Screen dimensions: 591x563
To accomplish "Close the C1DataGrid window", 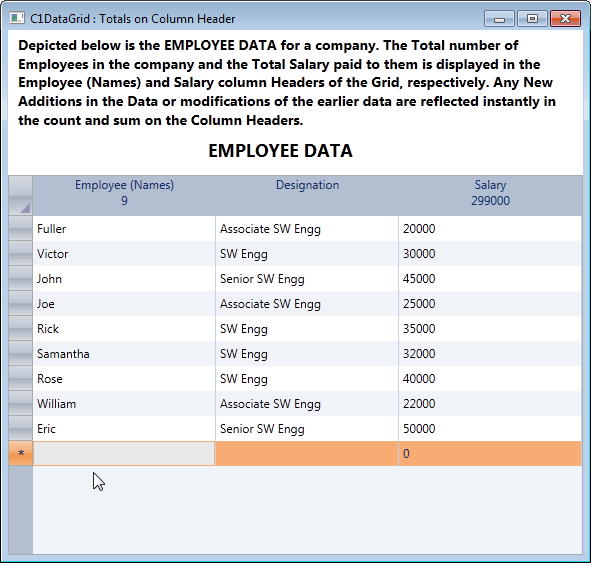I will (x=565, y=19).
